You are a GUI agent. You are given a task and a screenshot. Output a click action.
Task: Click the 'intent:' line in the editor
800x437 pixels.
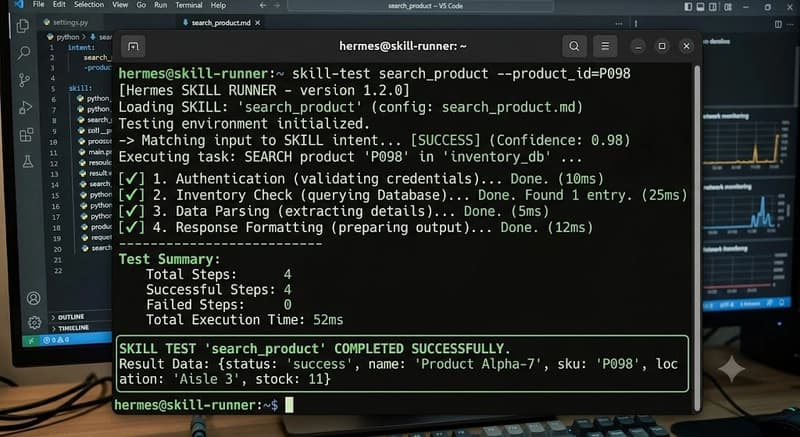point(81,47)
